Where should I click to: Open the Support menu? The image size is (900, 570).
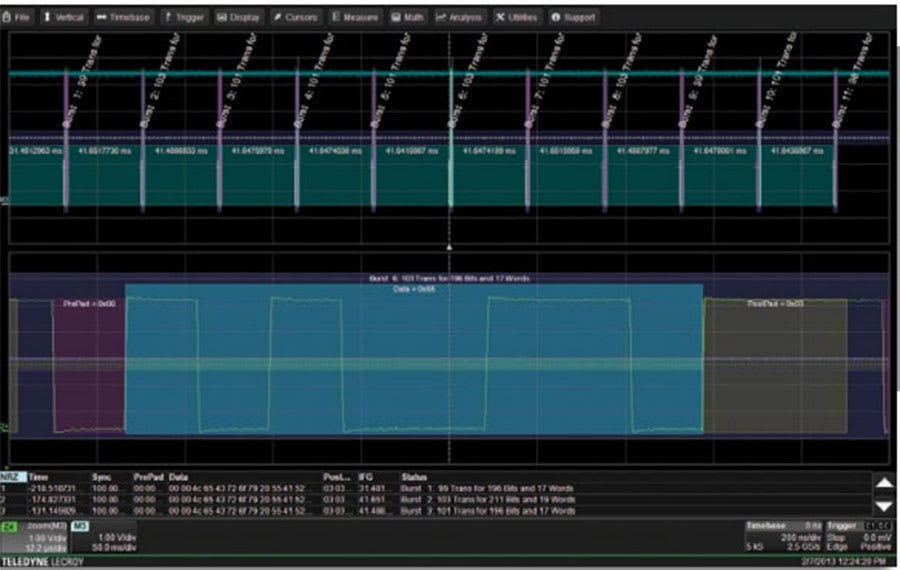point(573,17)
